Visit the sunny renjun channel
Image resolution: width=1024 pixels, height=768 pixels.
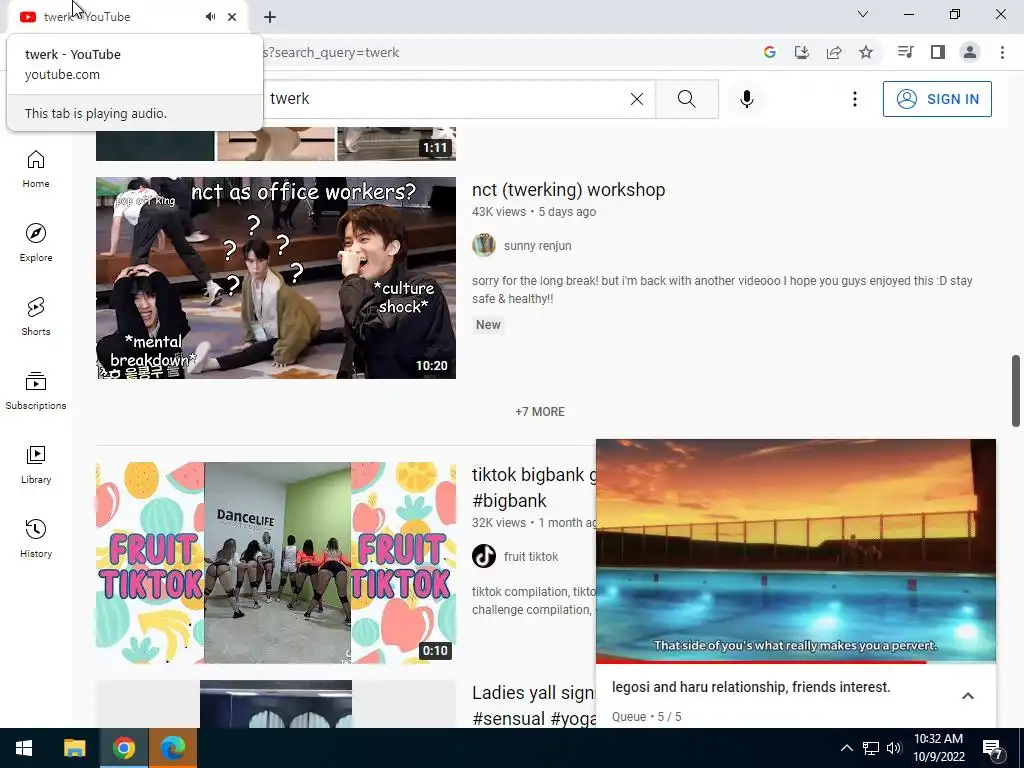(x=537, y=246)
